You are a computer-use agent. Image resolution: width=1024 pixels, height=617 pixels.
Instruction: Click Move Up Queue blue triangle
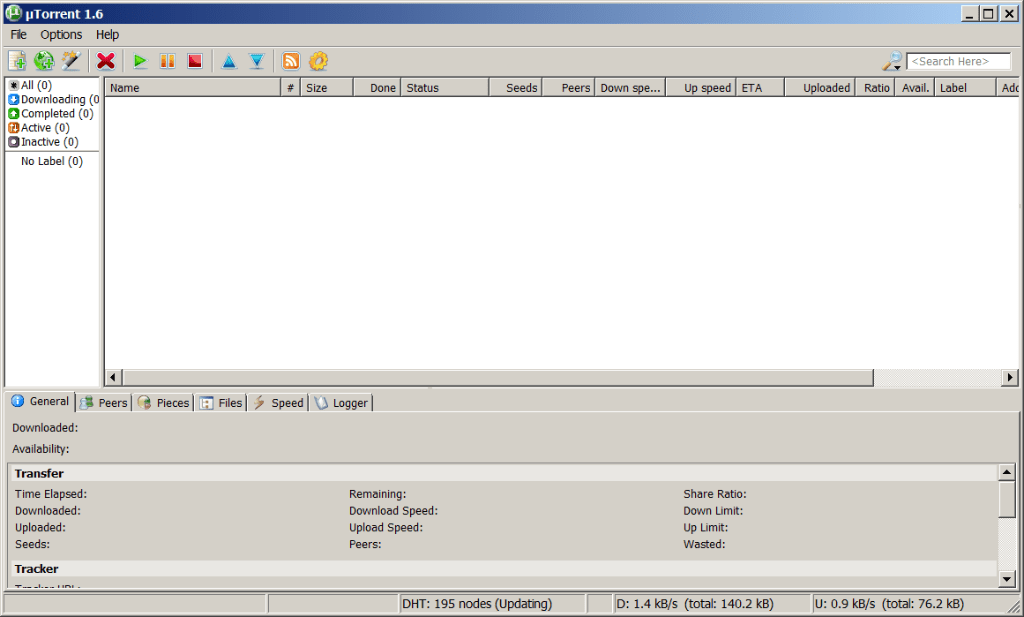(x=229, y=61)
